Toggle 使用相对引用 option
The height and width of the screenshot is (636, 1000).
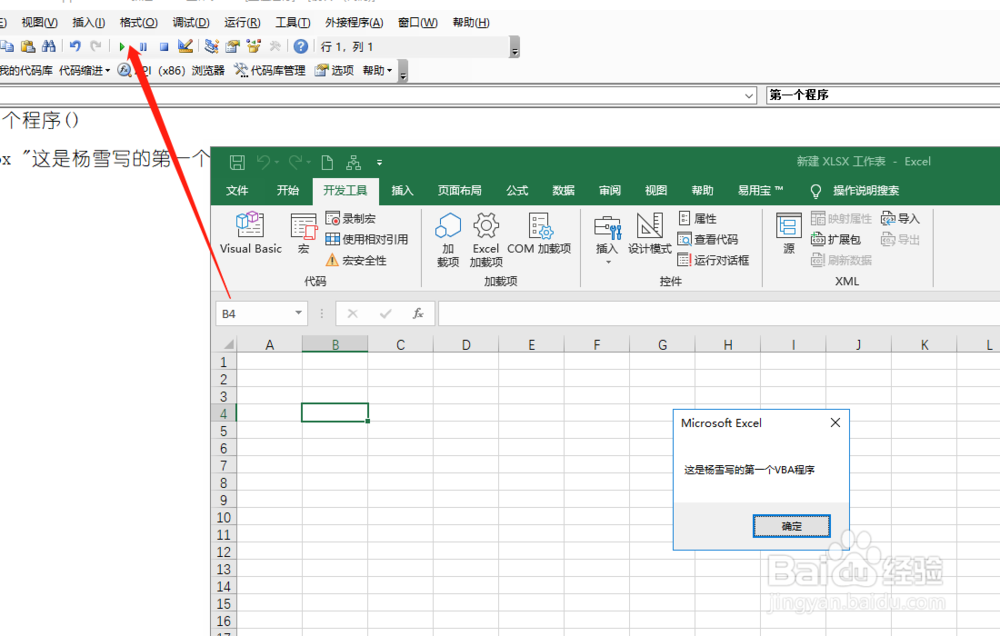click(x=366, y=239)
